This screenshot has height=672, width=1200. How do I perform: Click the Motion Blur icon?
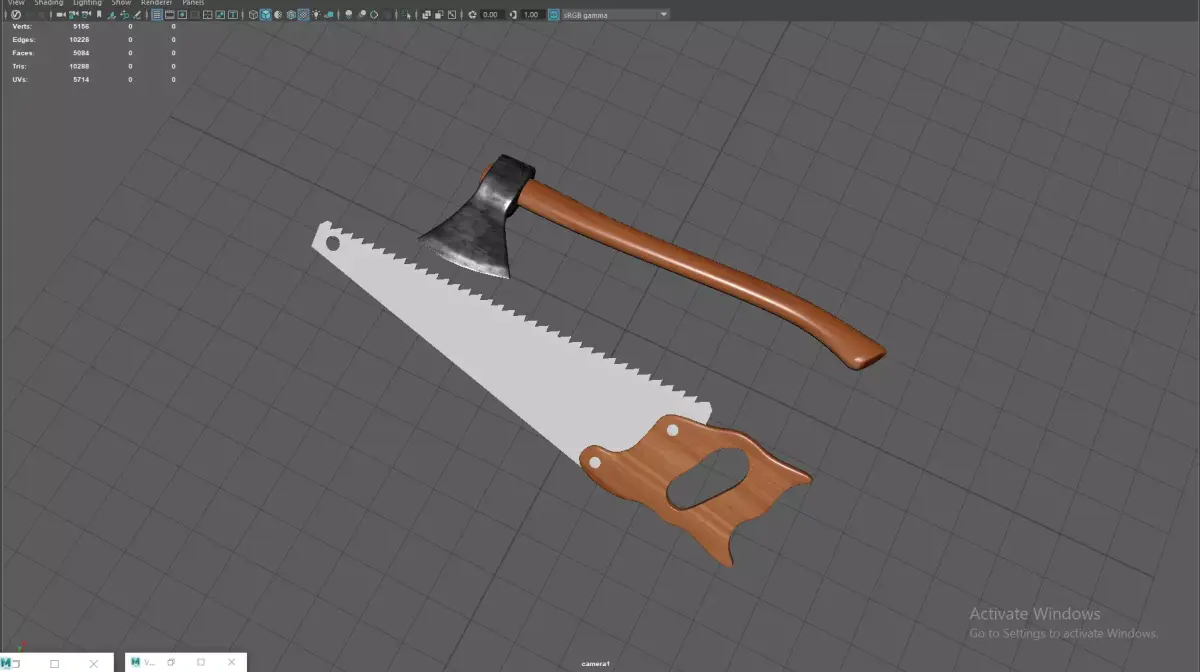coord(361,15)
